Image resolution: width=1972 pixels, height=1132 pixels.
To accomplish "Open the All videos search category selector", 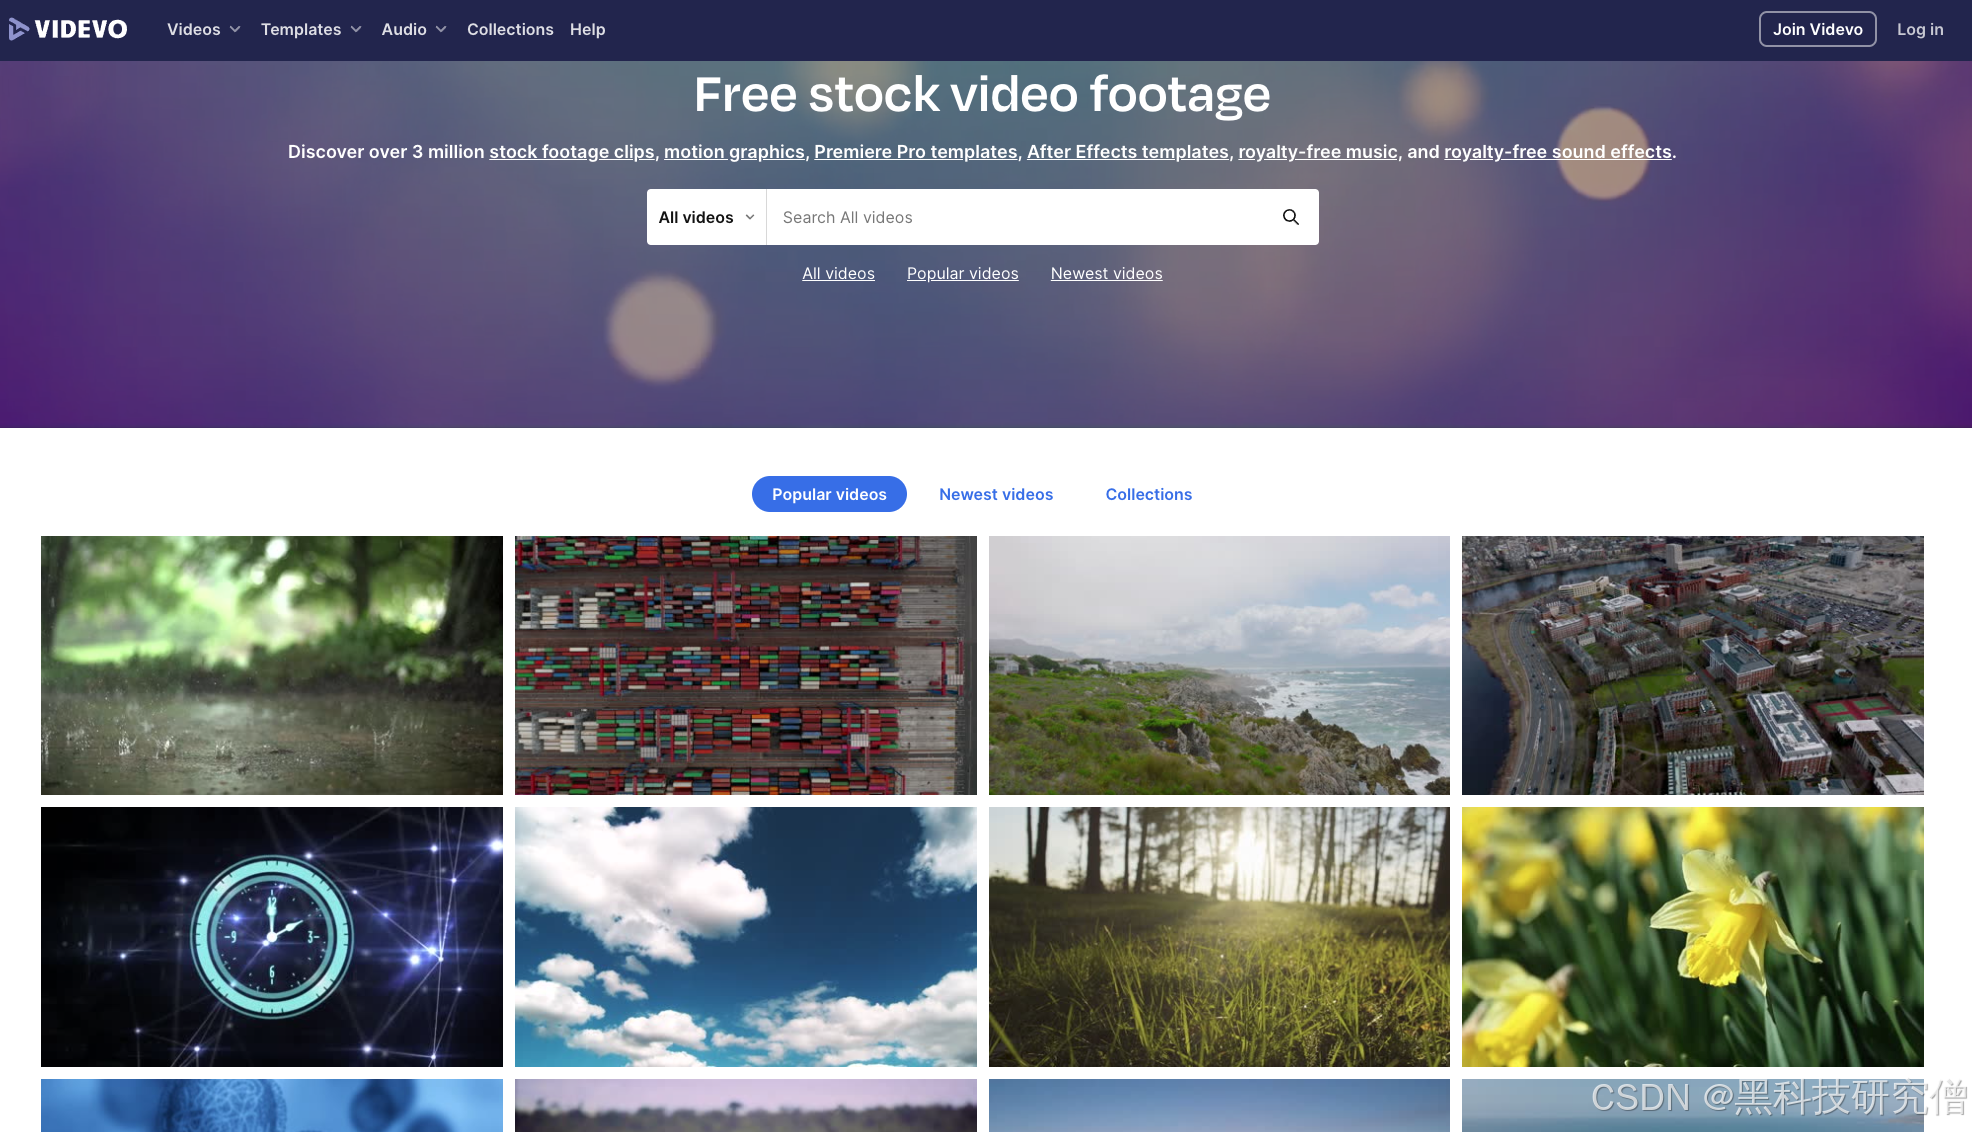I will pyautogui.click(x=706, y=217).
